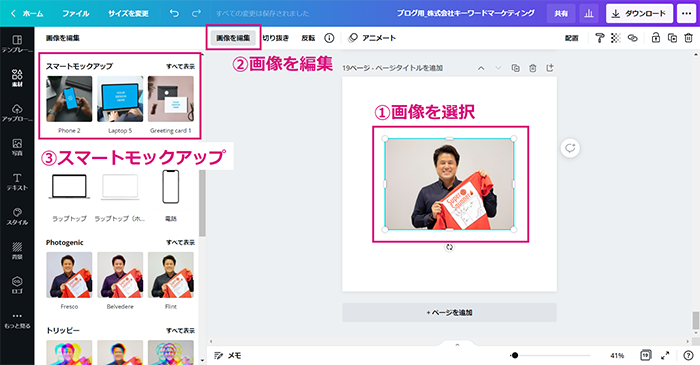This screenshot has height=365, width=700.
Task: Apply the Flint filter
Action: click(x=171, y=275)
